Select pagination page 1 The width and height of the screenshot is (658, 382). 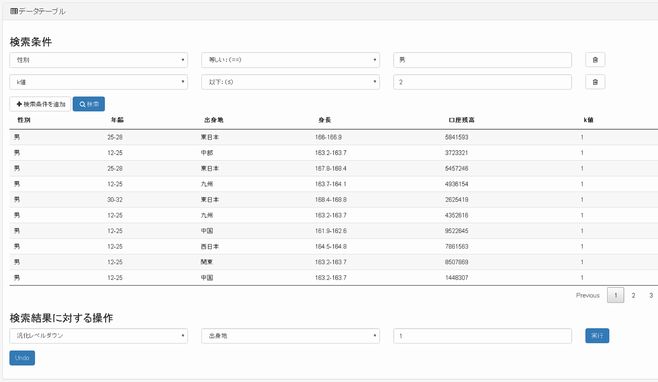click(616, 296)
